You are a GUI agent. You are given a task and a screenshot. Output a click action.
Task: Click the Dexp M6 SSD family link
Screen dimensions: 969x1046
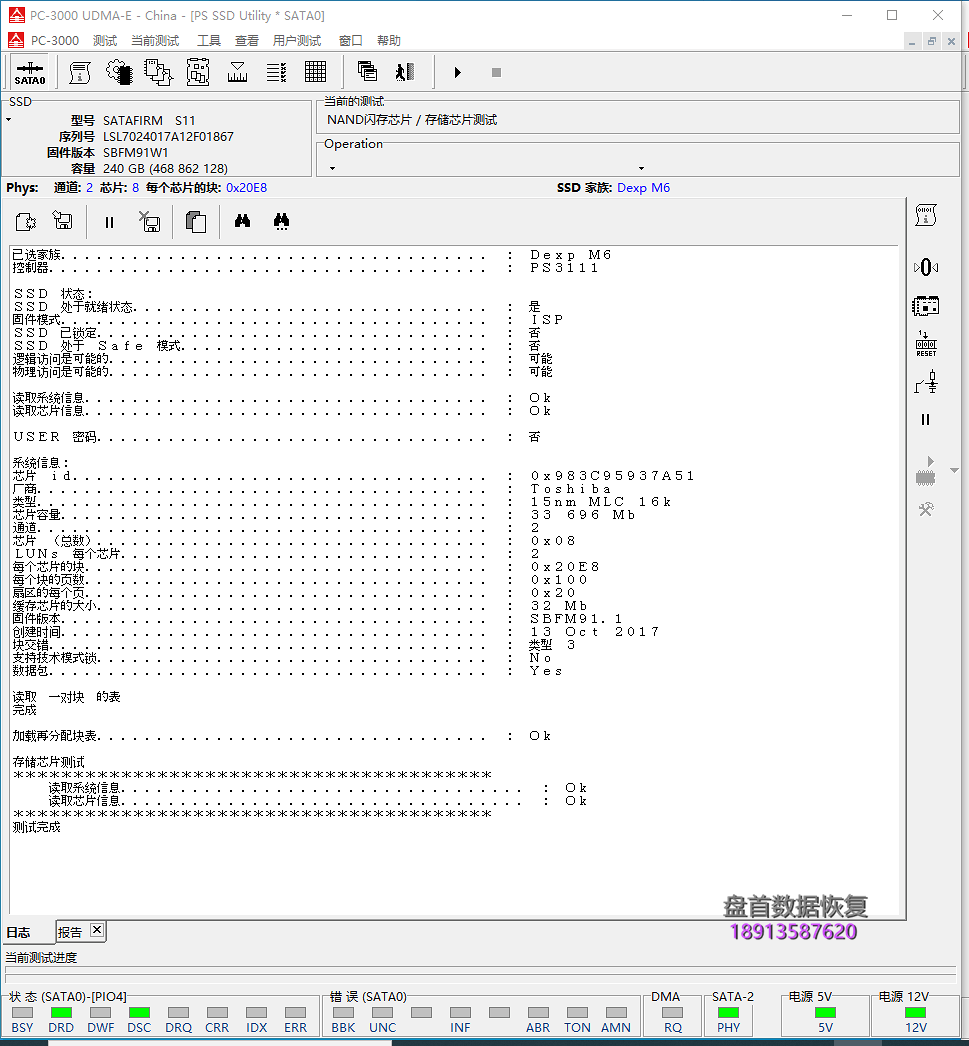pyautogui.click(x=644, y=188)
